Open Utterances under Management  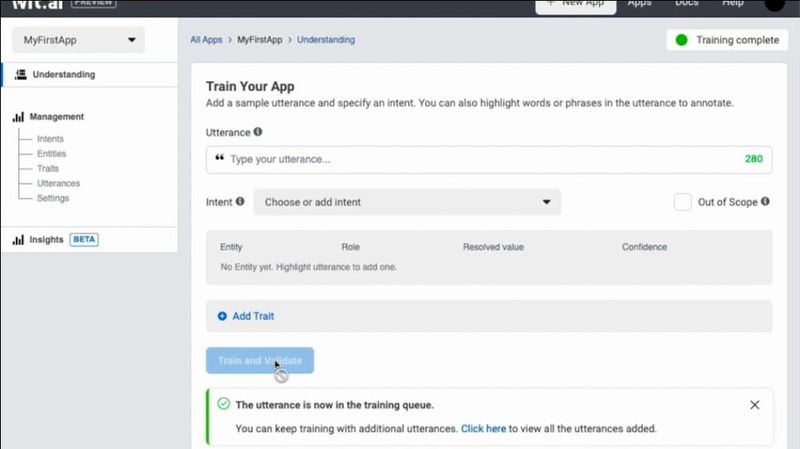[x=58, y=183]
